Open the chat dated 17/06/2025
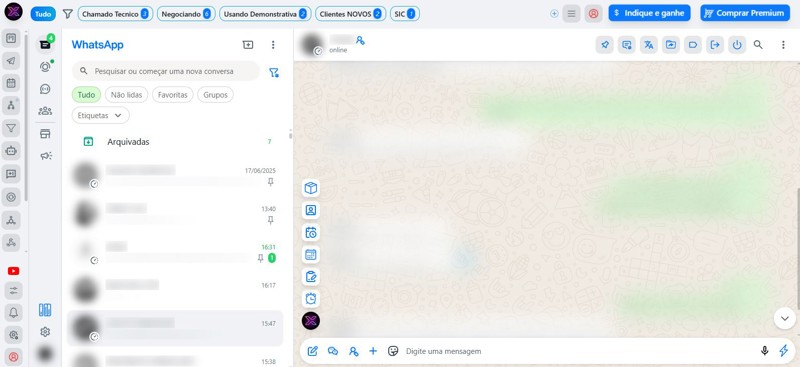Screen dimensions: 800x367 [x=175, y=176]
